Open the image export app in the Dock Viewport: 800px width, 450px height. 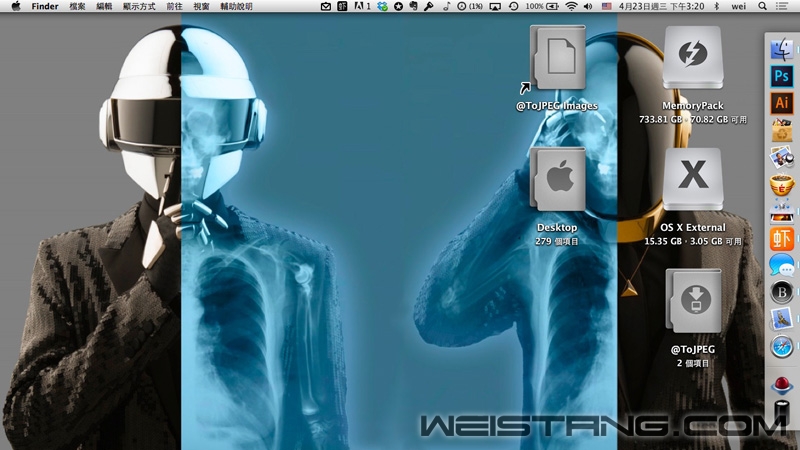(x=782, y=212)
